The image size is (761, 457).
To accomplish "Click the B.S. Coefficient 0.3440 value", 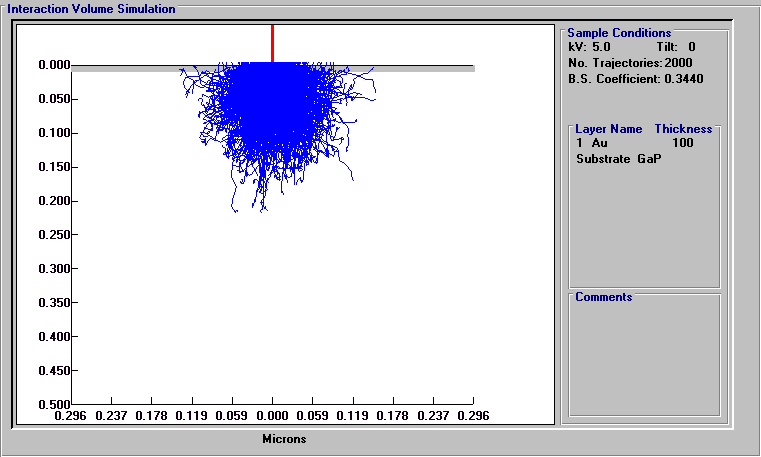I will pos(635,79).
